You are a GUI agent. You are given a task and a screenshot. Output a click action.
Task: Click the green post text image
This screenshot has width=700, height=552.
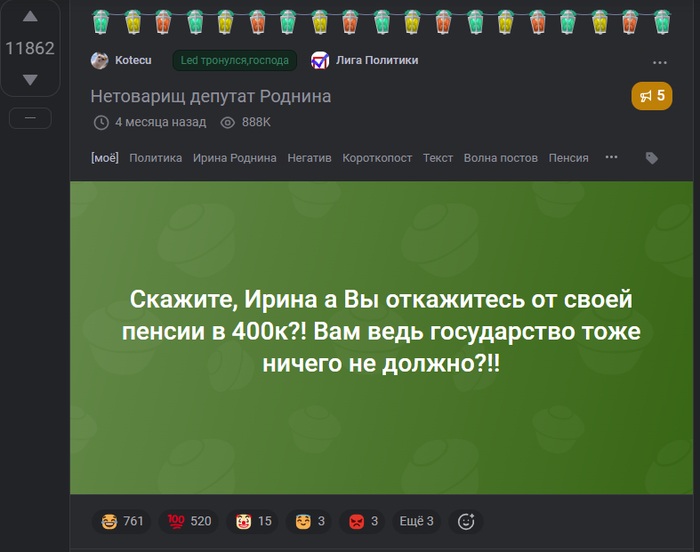coord(381,338)
